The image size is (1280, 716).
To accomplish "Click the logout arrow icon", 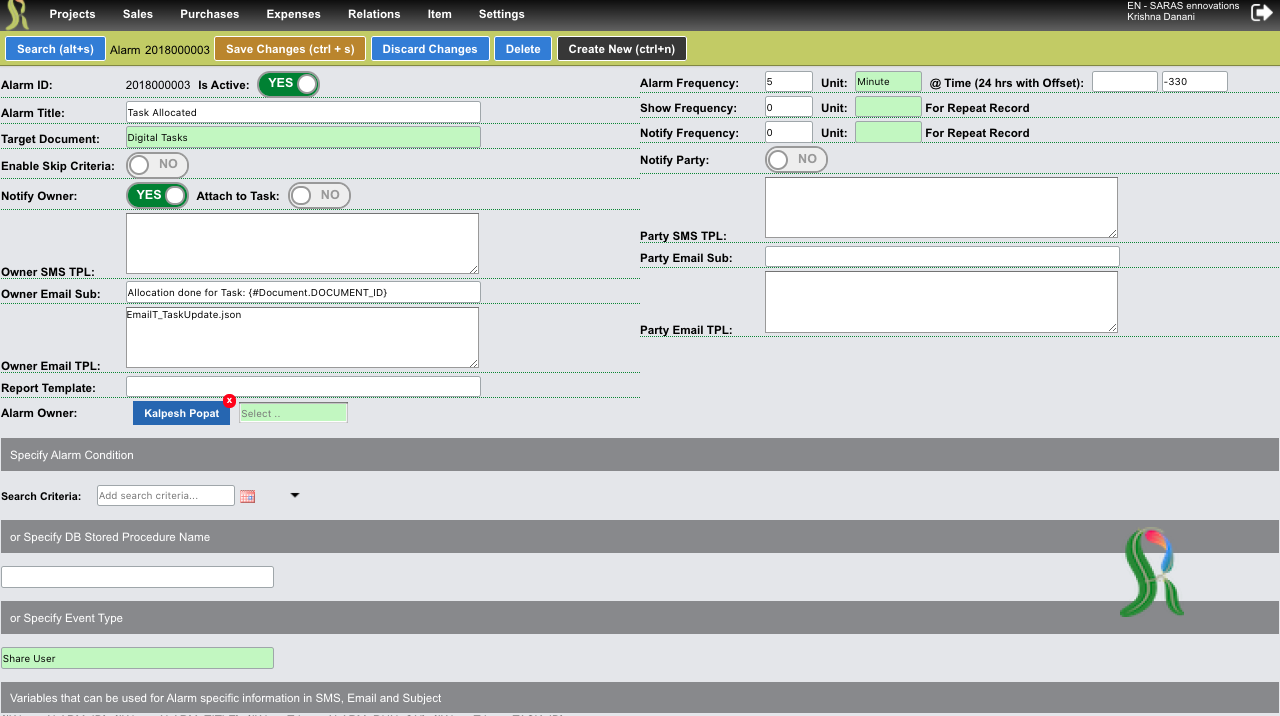I will point(1262,12).
